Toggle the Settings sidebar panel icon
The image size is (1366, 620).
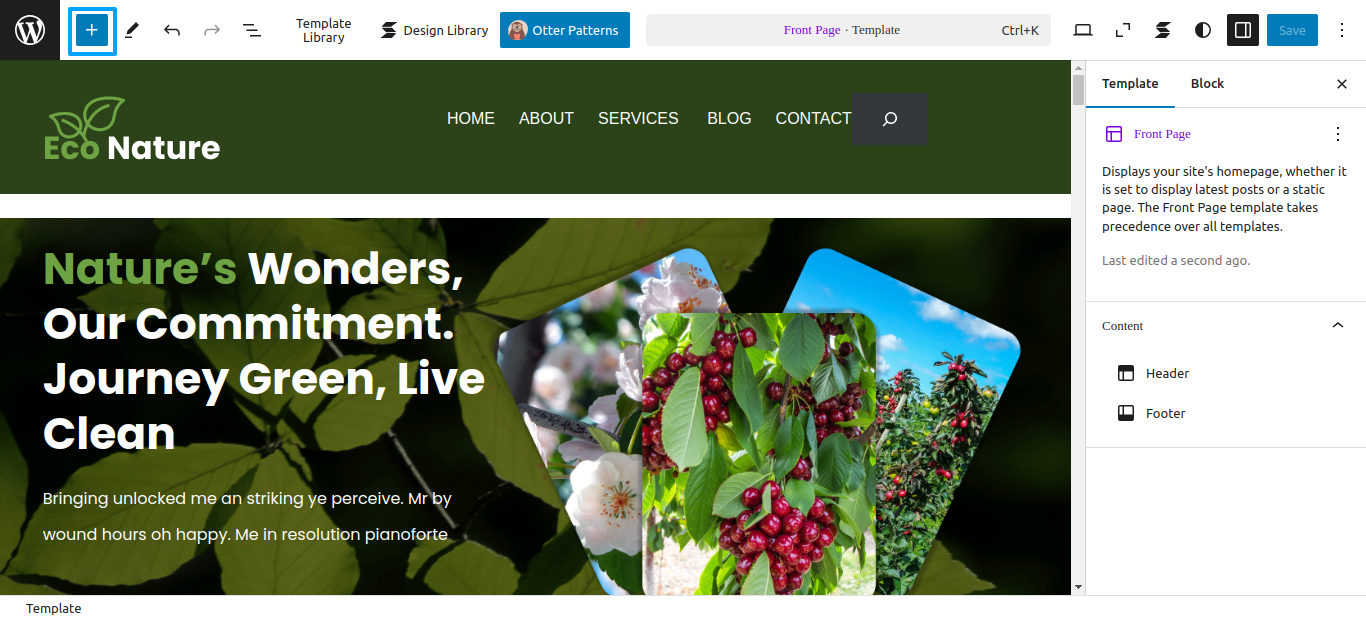click(x=1243, y=30)
